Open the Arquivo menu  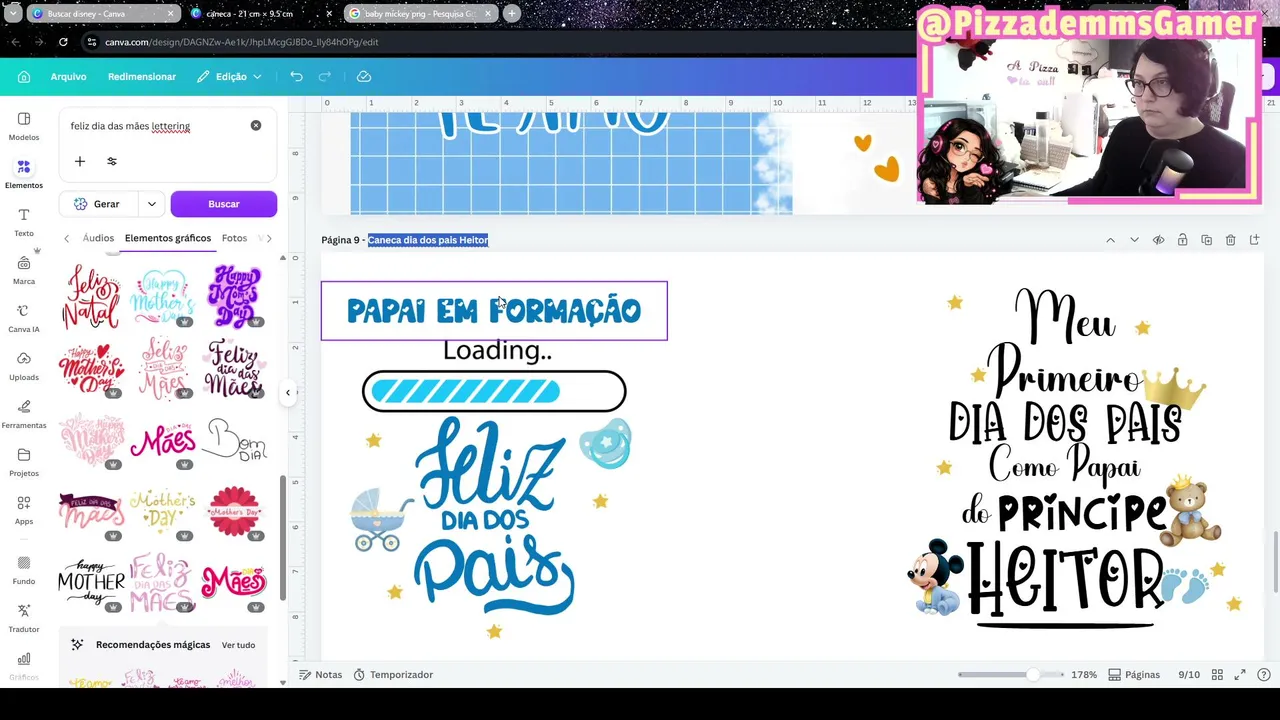(x=69, y=77)
